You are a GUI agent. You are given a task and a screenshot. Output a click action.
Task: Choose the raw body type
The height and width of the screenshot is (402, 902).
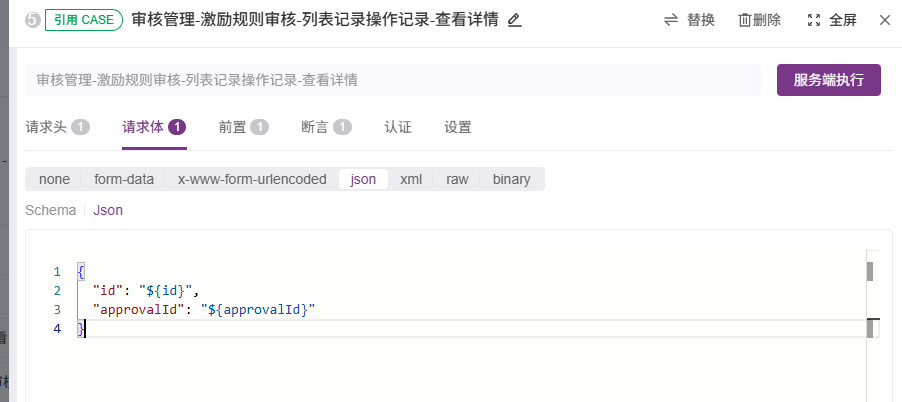coord(457,179)
